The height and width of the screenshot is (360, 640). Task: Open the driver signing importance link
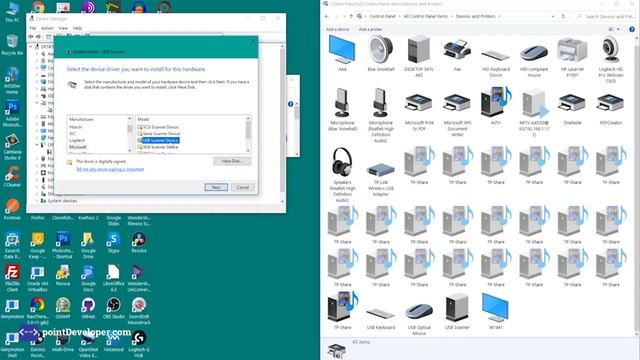110,169
